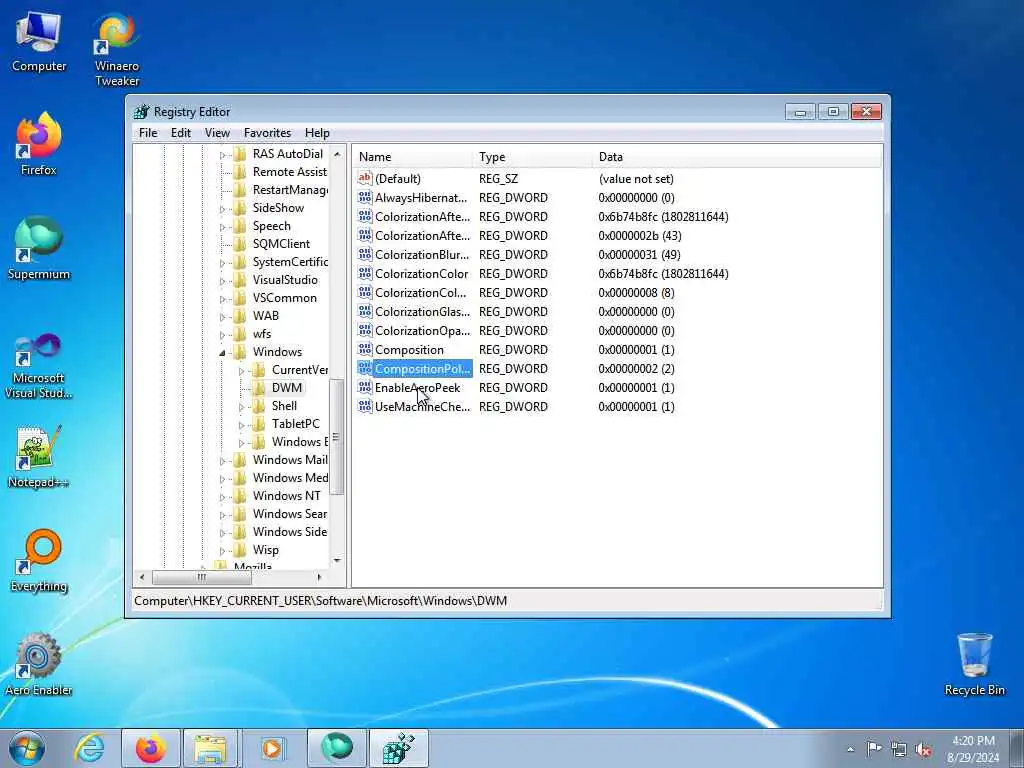Select the ColorizationOpa... value
Image resolution: width=1024 pixels, height=768 pixels.
click(423, 330)
